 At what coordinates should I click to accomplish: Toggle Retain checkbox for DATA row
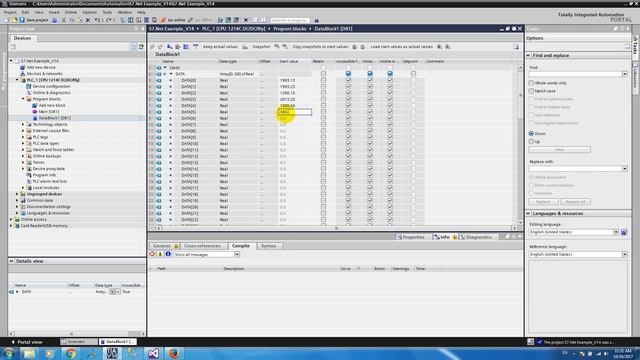[x=323, y=74]
